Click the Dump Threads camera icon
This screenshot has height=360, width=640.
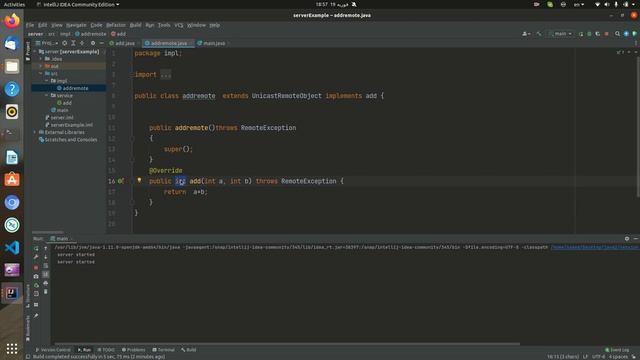pos(36,276)
